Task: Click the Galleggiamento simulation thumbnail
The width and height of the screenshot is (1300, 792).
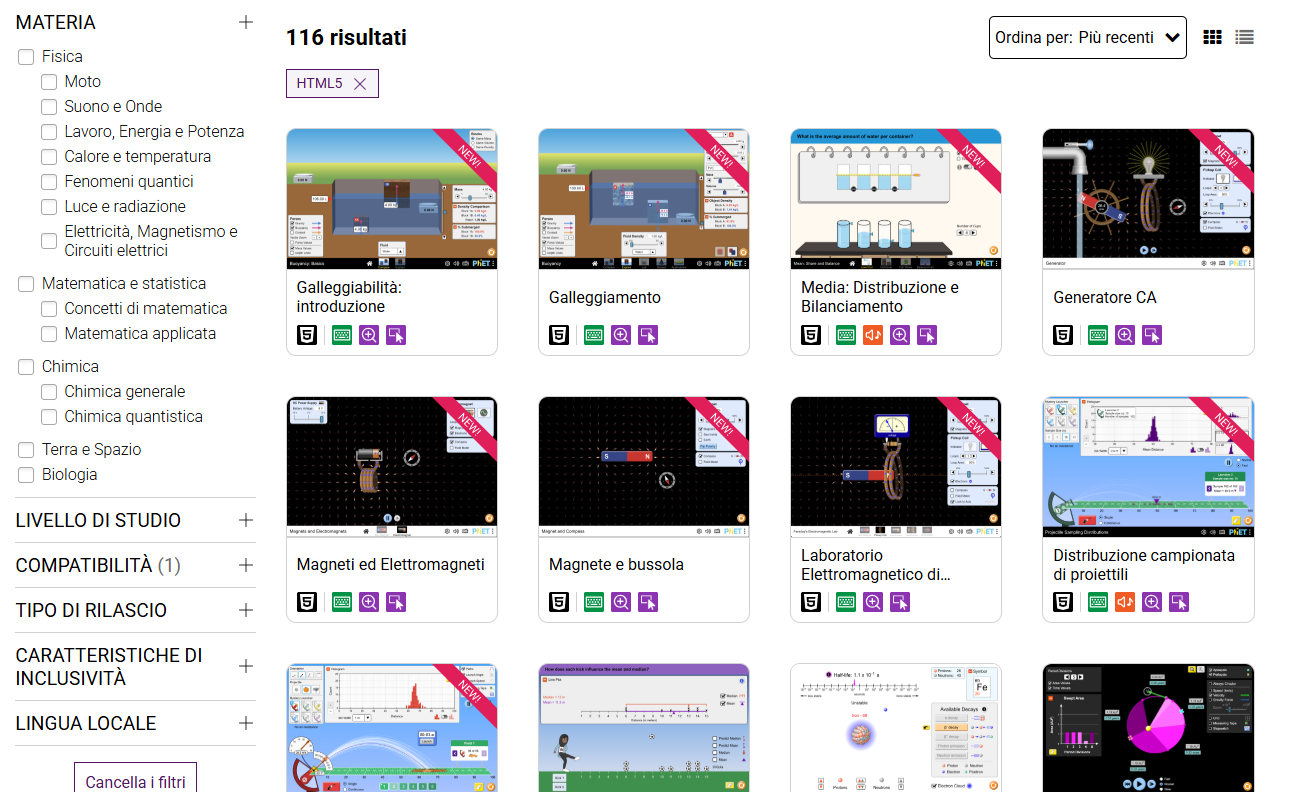Action: (x=644, y=199)
